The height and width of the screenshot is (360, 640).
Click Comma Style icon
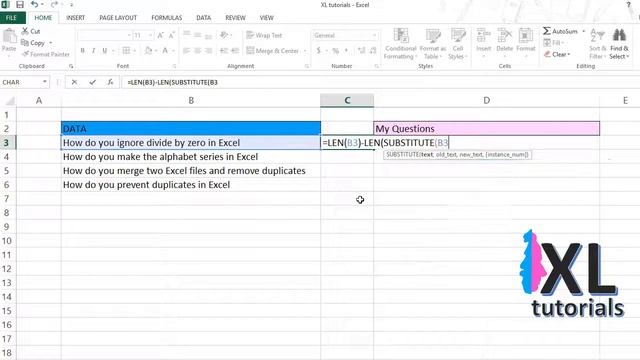point(347,51)
